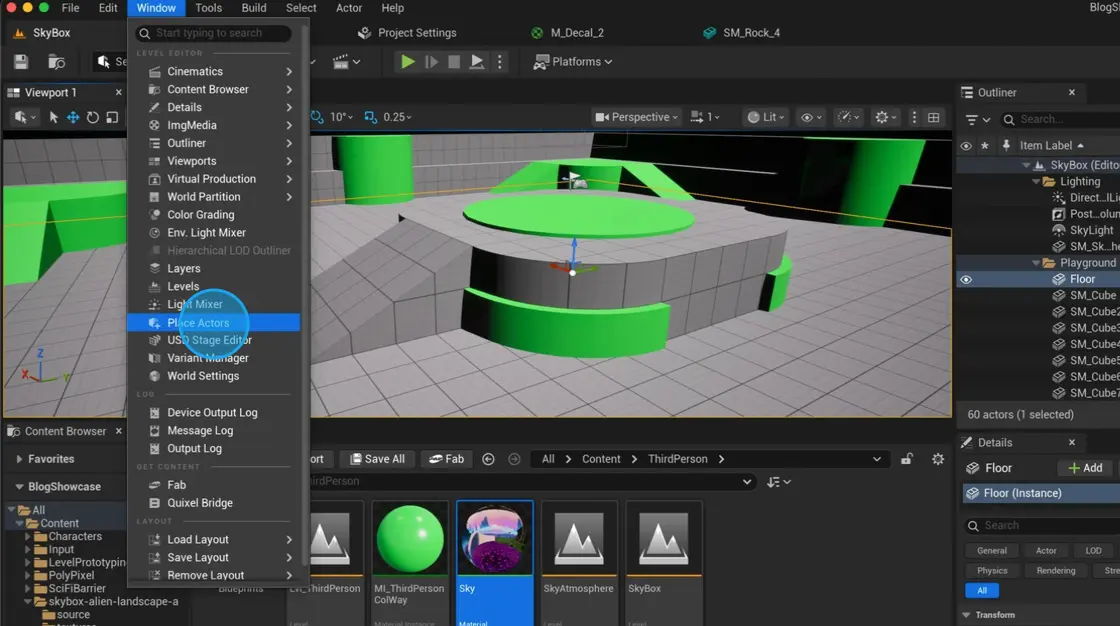Start playing the level in the viewport

[x=406, y=61]
